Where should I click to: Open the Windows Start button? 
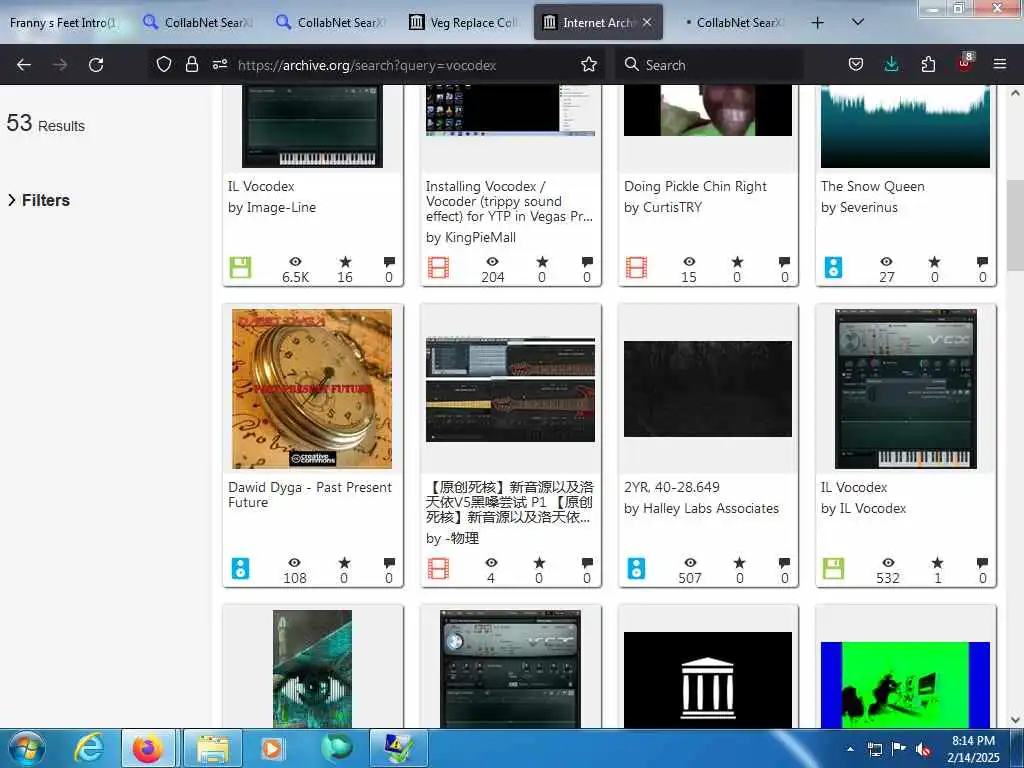tap(26, 748)
